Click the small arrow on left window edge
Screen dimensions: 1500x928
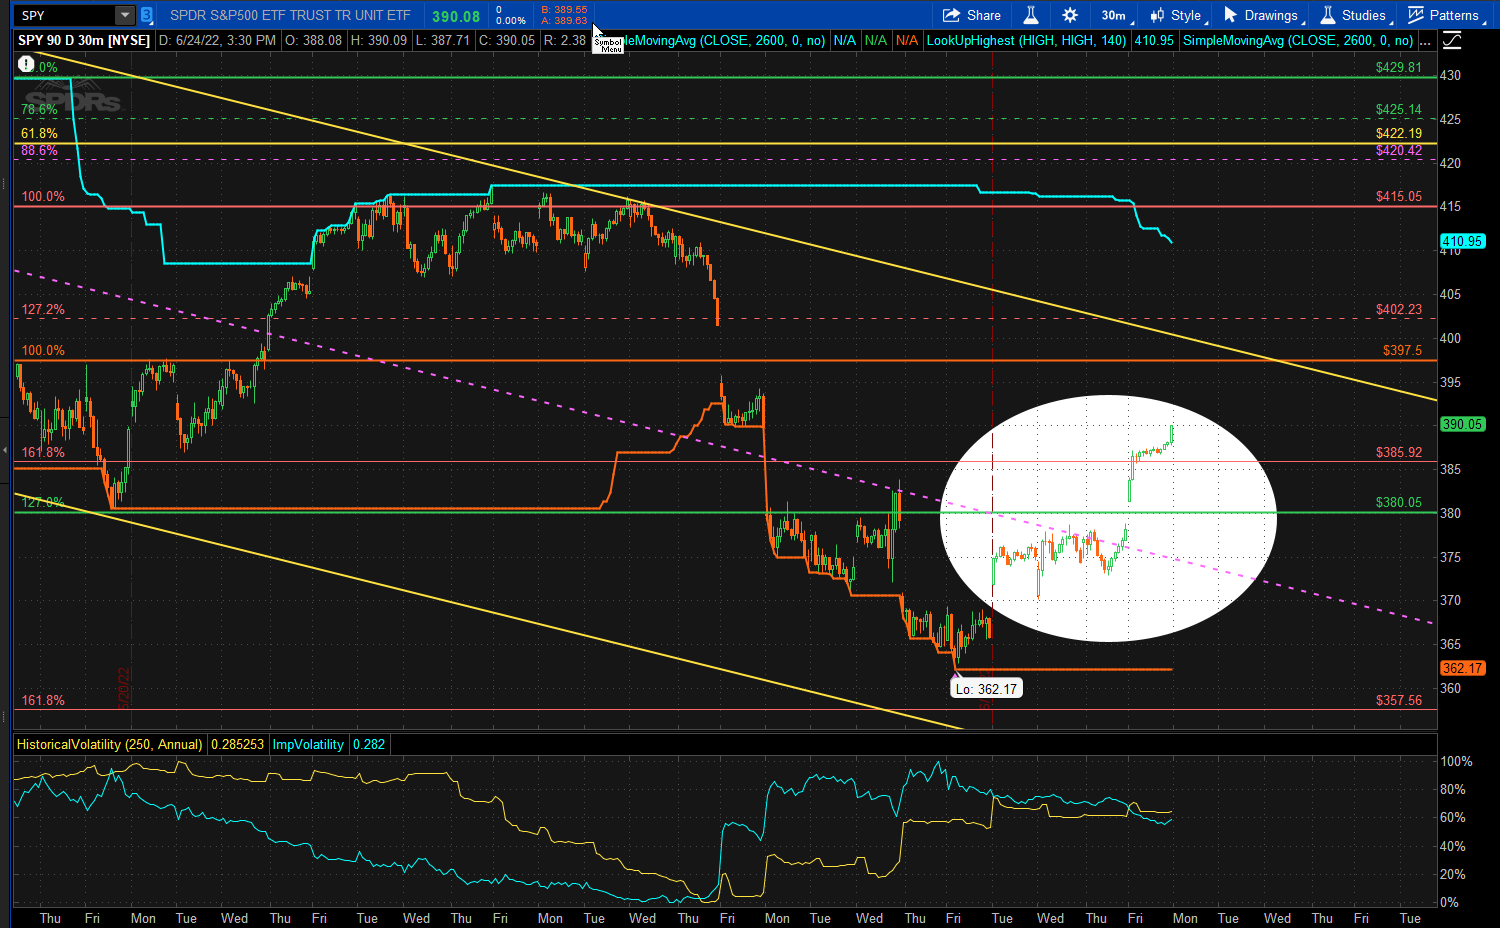pos(5,450)
